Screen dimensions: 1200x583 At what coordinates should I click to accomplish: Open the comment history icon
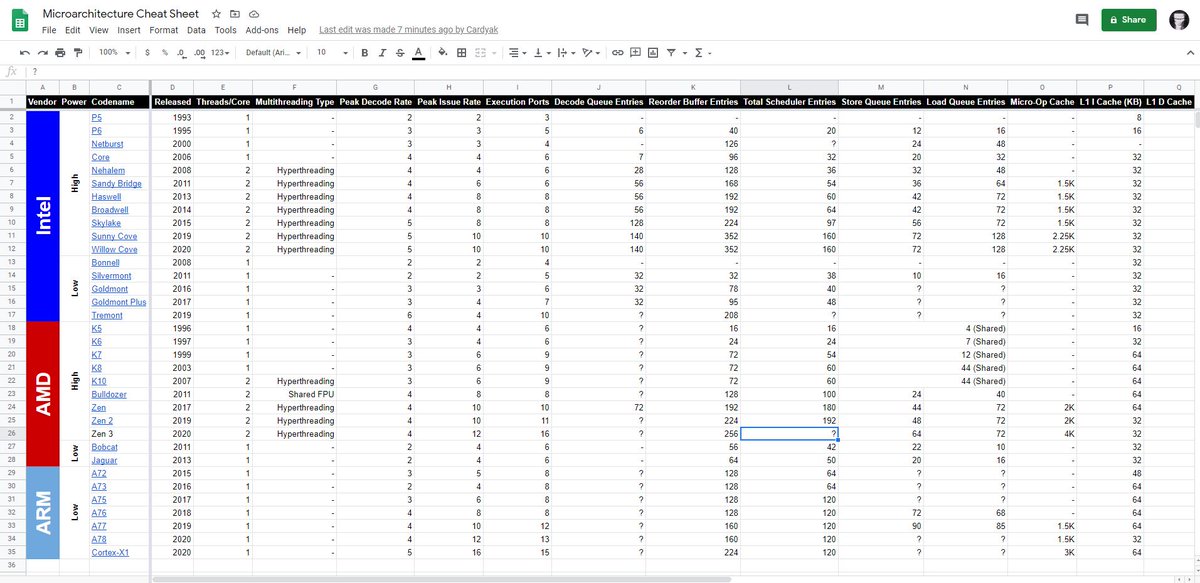click(1081, 20)
